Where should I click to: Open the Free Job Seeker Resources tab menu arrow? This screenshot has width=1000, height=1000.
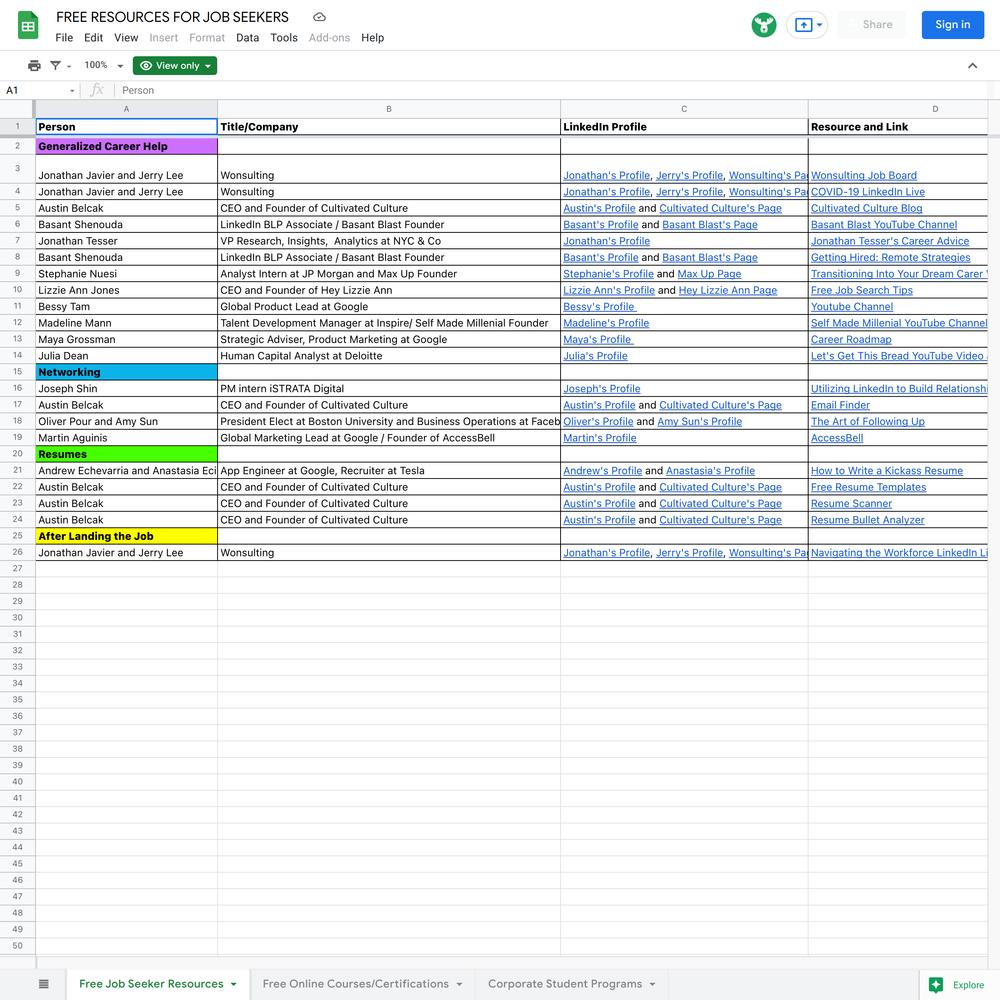point(234,984)
